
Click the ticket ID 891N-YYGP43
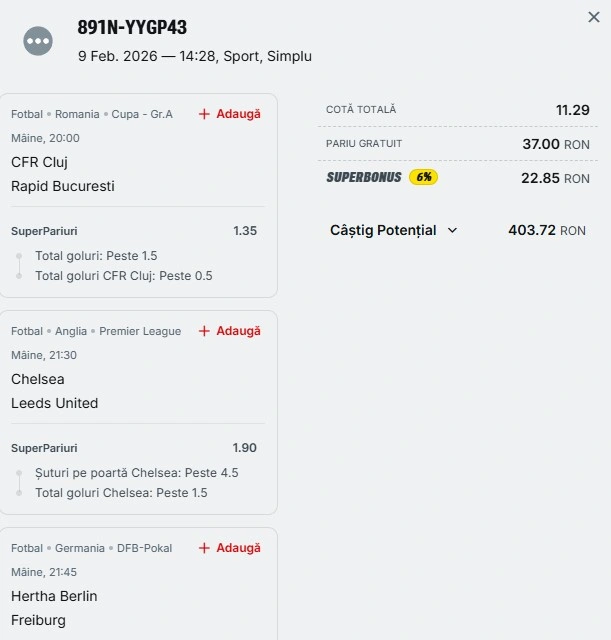point(132,28)
